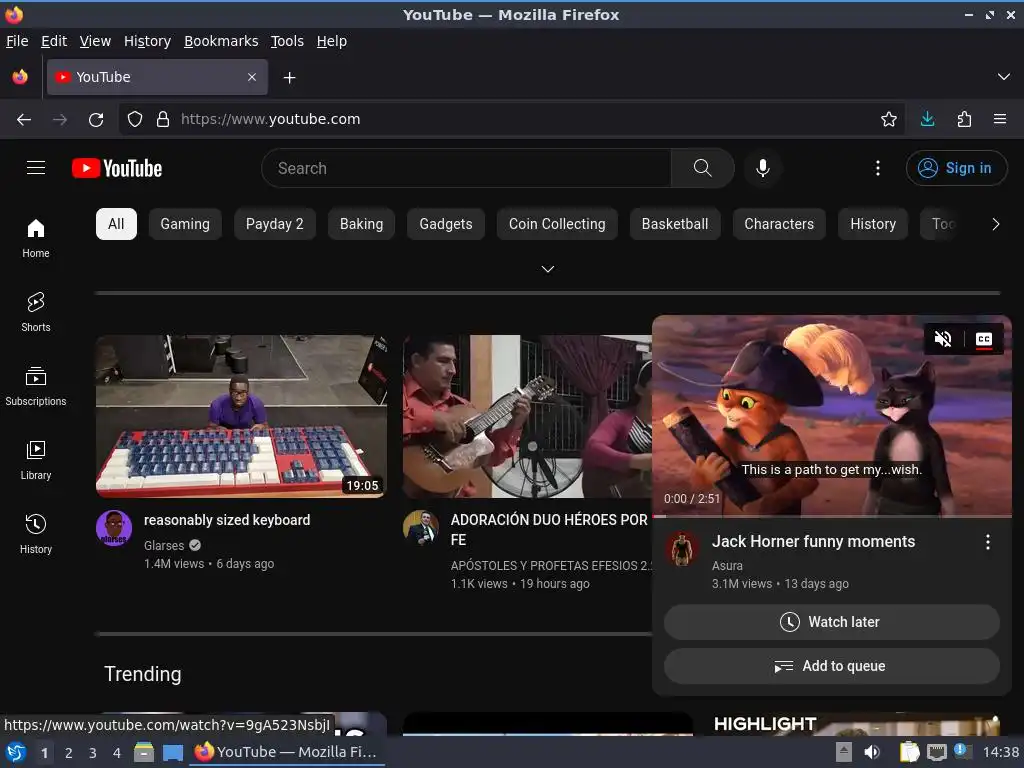Click Add to queue button
This screenshot has height=768, width=1024.
click(x=831, y=666)
